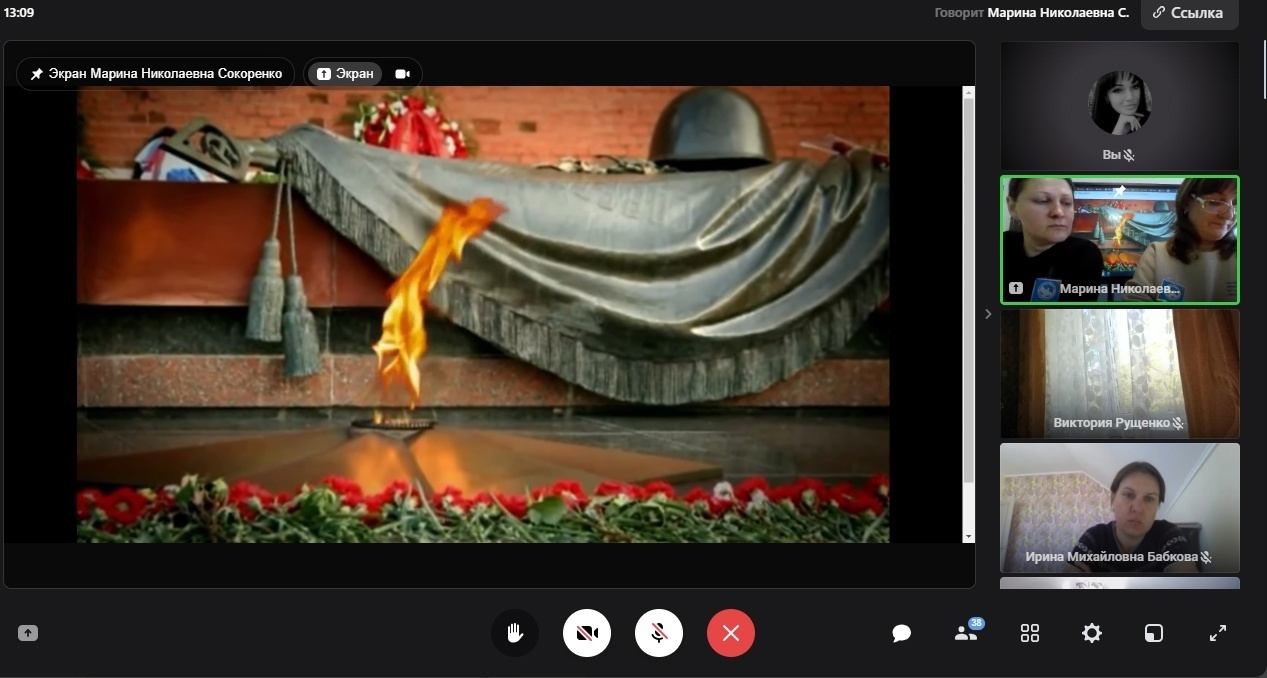Click screen-share arrow icon on Марина's tile
Viewport: 1267px width, 678px height.
tap(1016, 288)
